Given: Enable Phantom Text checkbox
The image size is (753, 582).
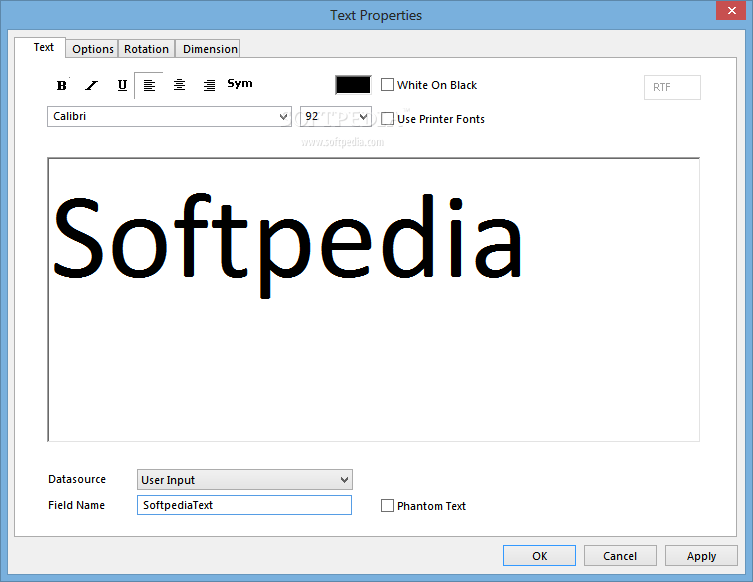Looking at the screenshot, I should click(387, 506).
